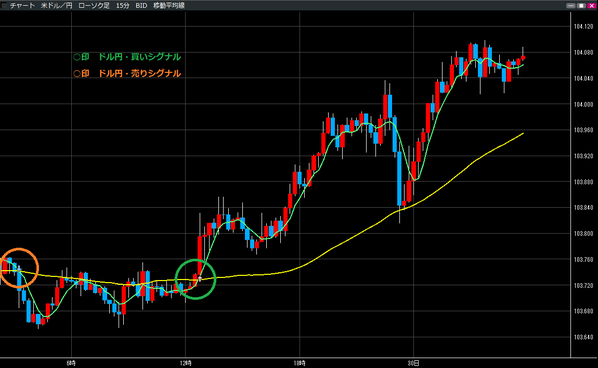
Task: Close the chart window with pink X
Action: (x=592, y=5)
